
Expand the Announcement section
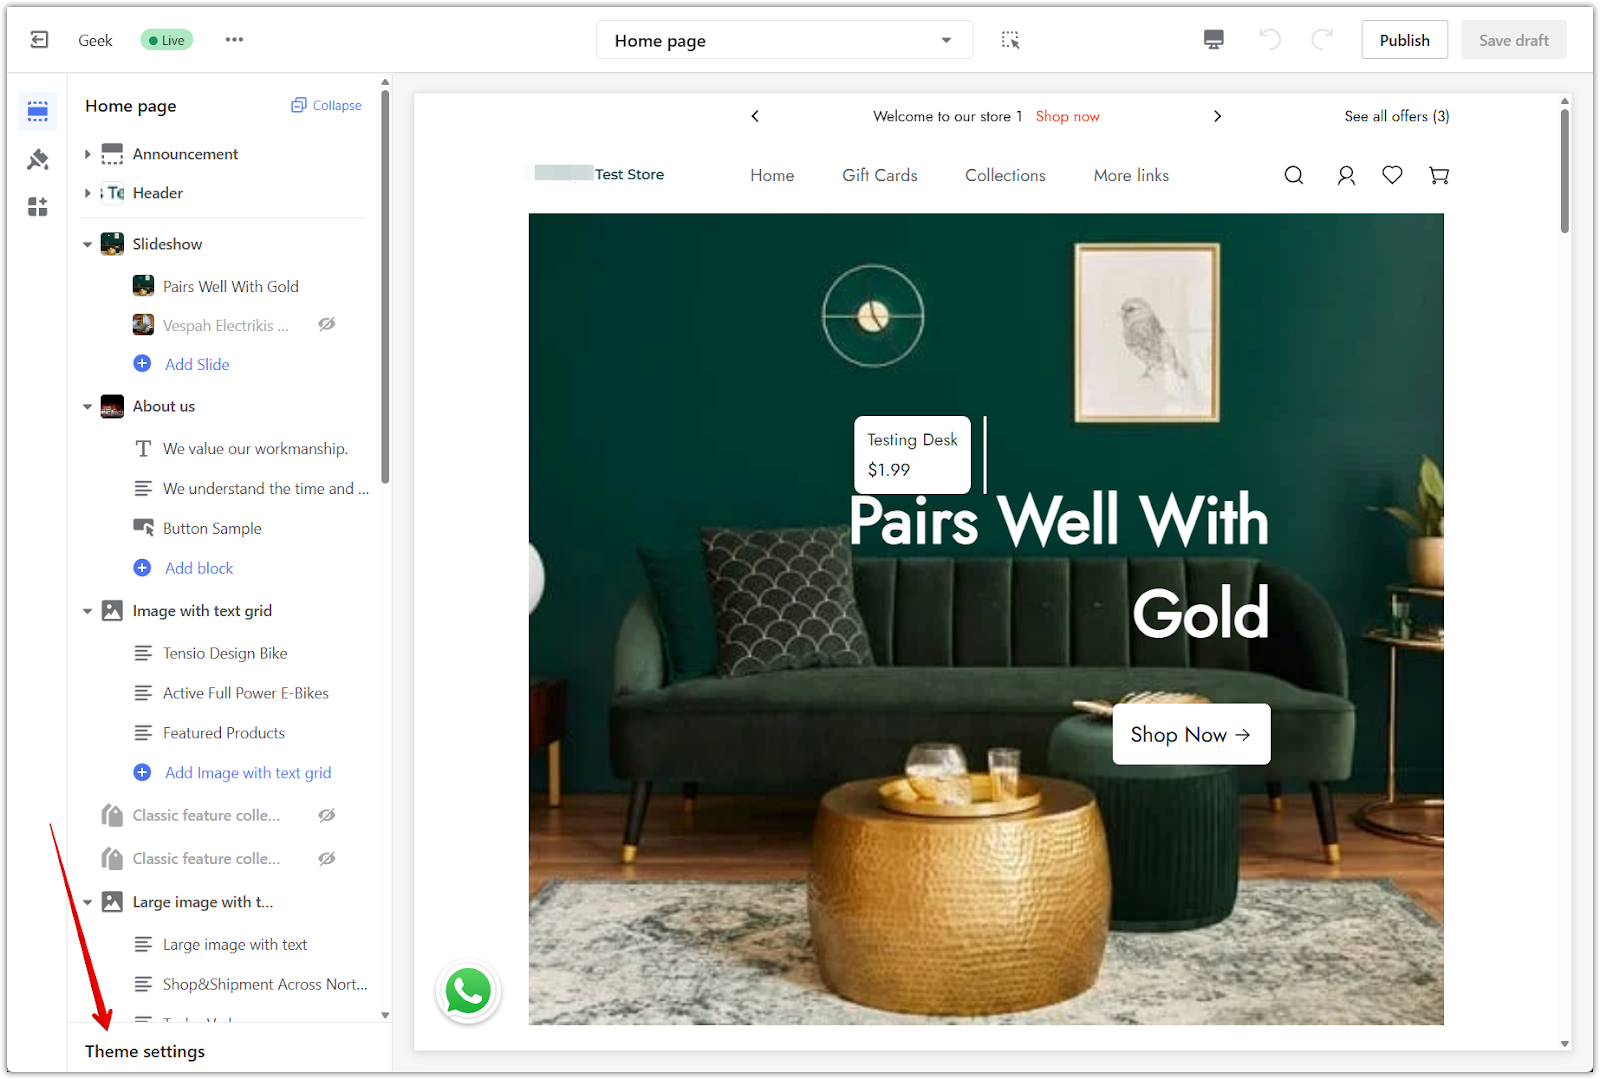pos(87,154)
